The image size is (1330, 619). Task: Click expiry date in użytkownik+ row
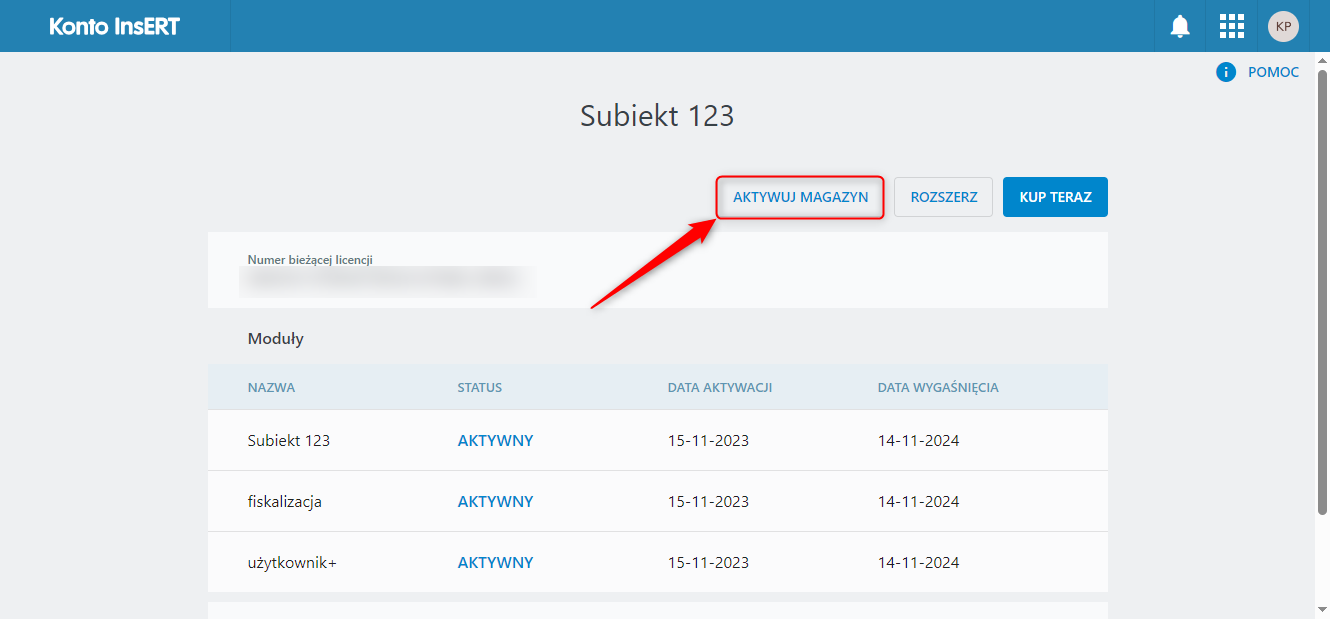919,563
